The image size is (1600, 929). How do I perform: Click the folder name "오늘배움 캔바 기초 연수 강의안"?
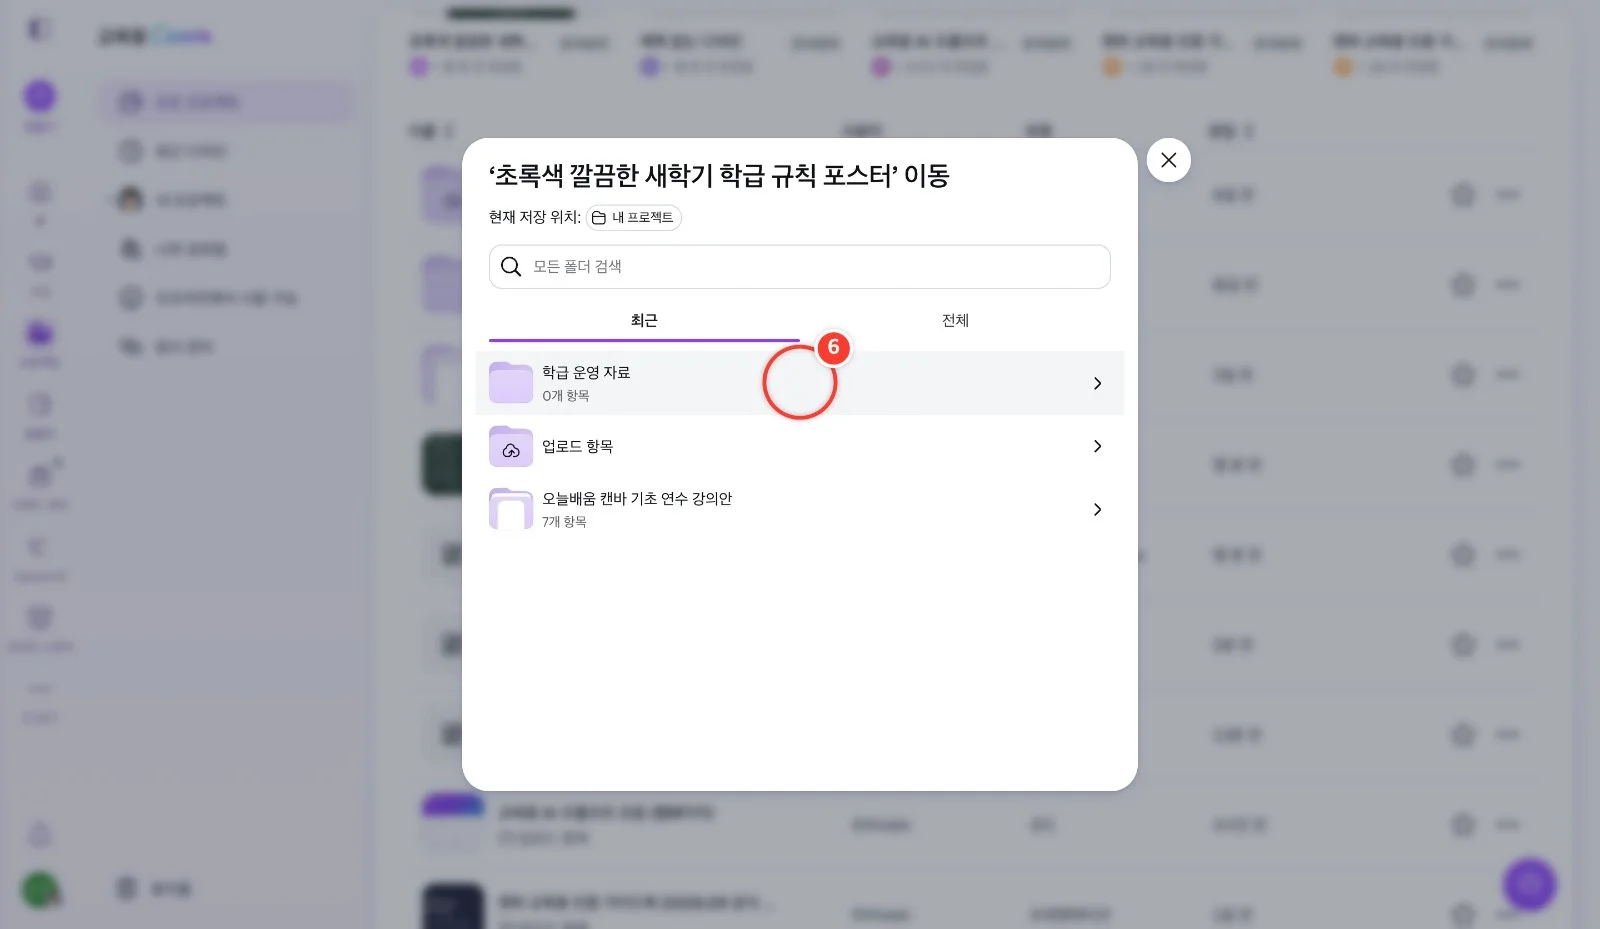click(x=637, y=498)
